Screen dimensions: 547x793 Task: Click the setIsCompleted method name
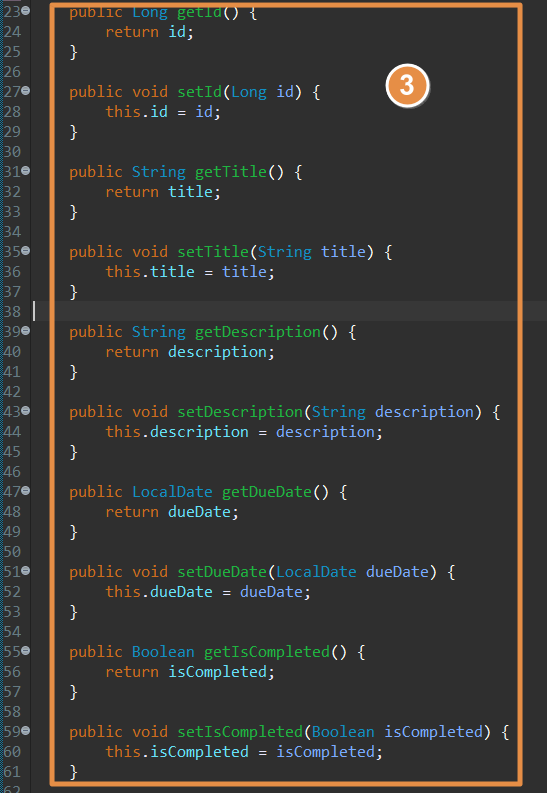coord(240,732)
